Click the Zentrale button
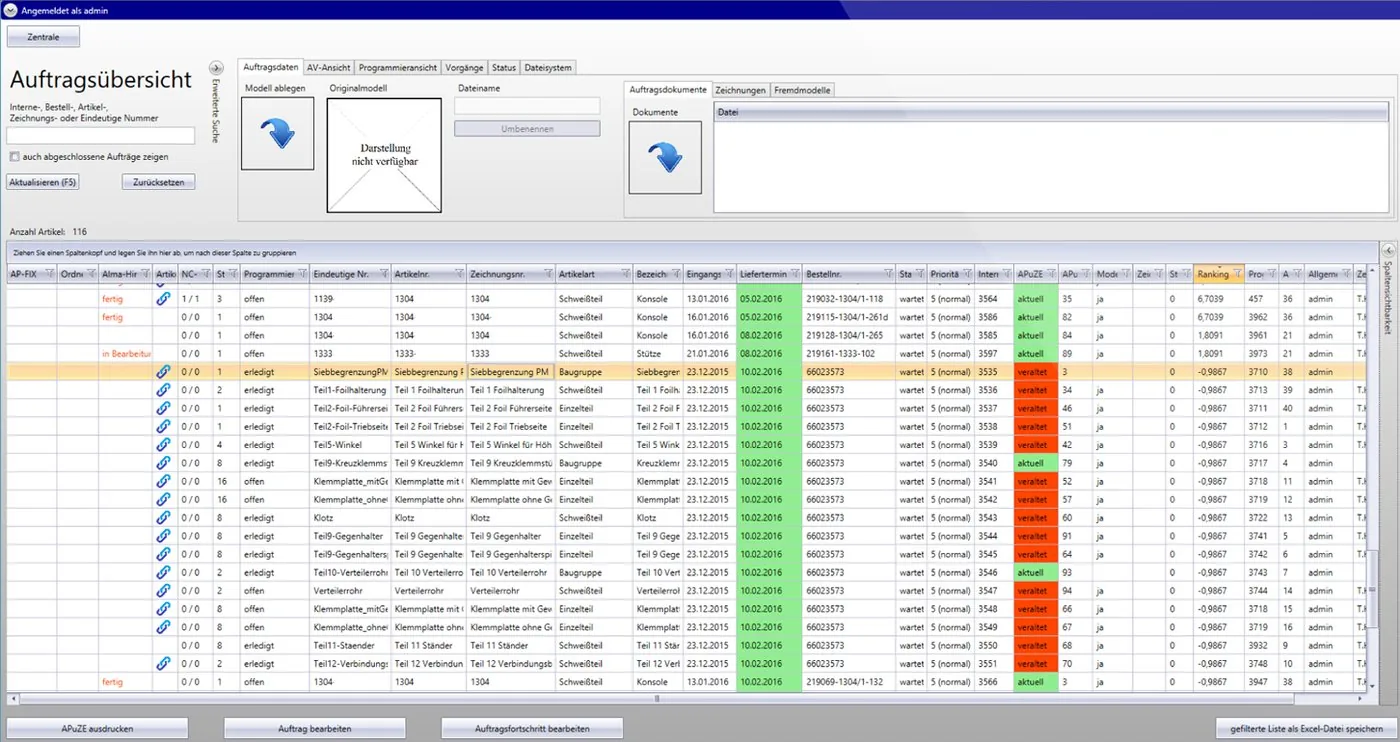 (43, 37)
